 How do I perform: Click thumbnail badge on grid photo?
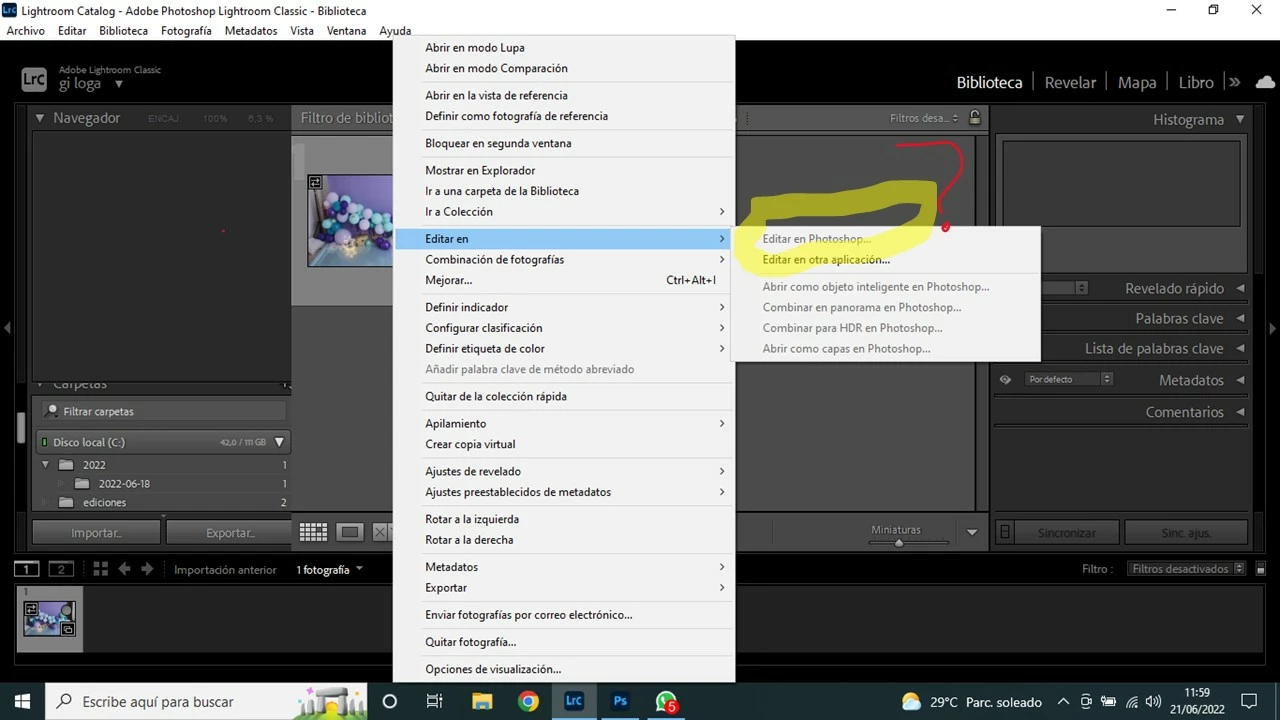(315, 182)
